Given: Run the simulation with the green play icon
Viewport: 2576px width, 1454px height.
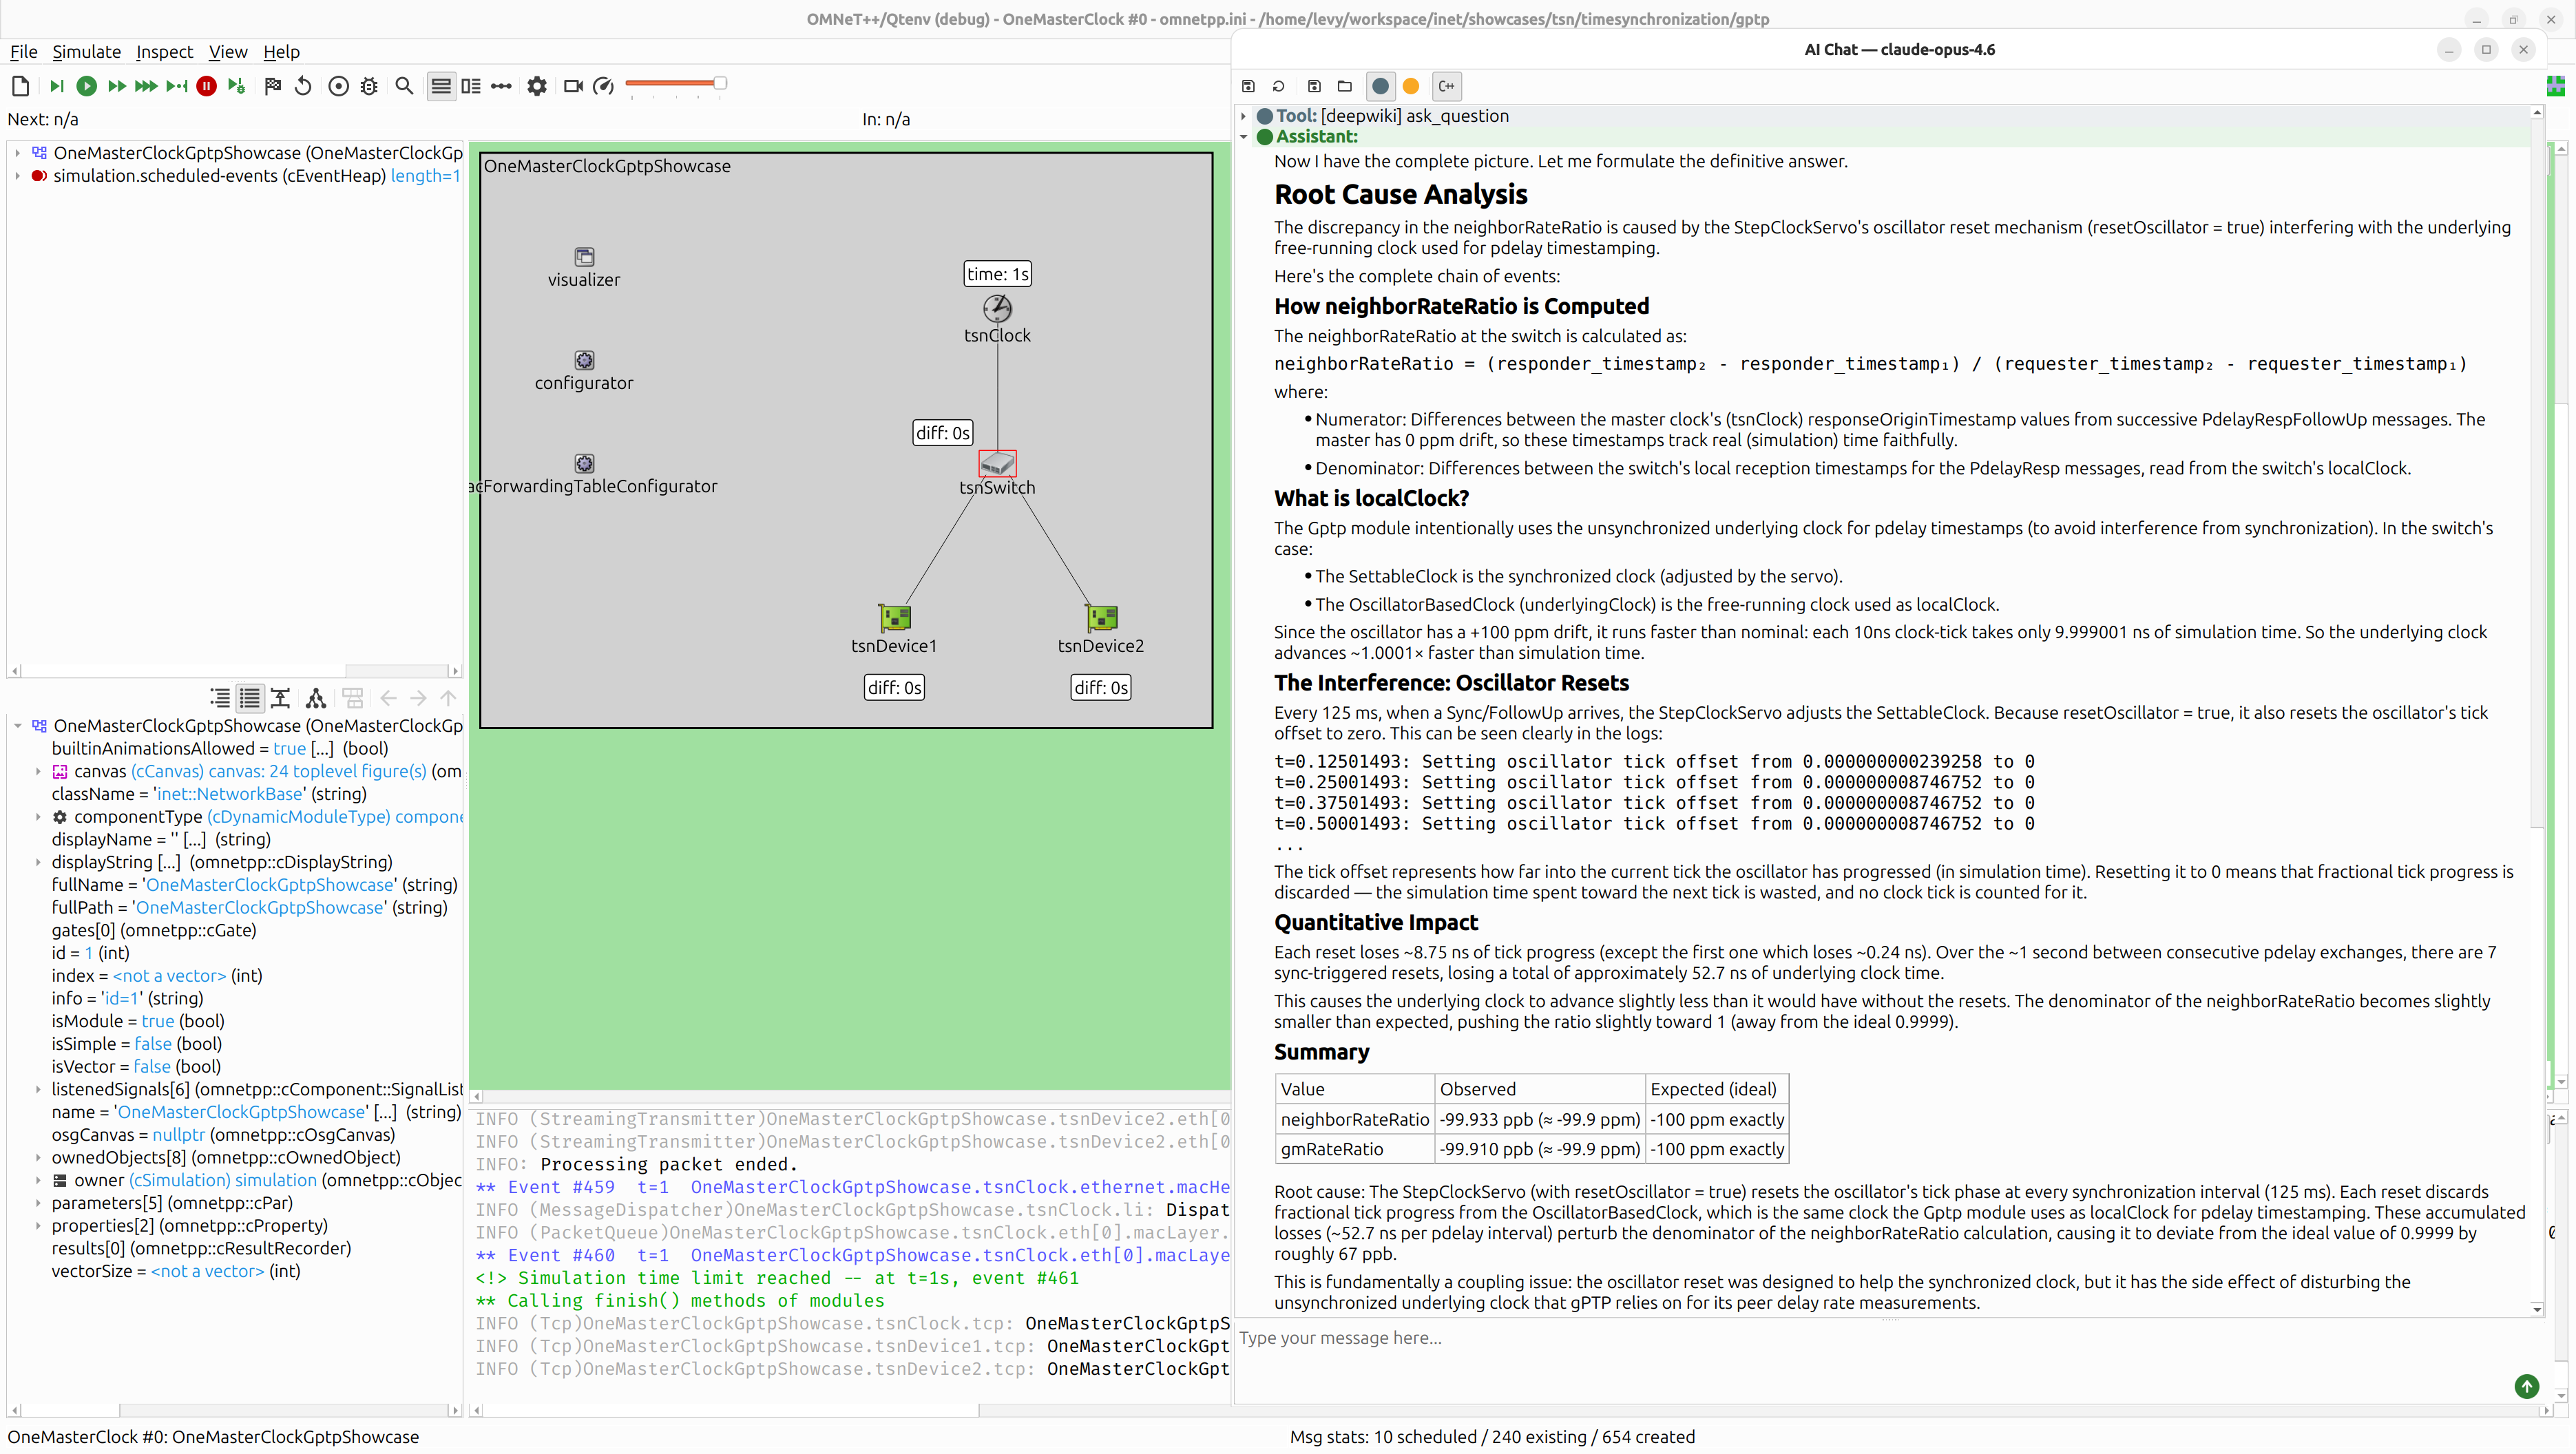Looking at the screenshot, I should [87, 86].
